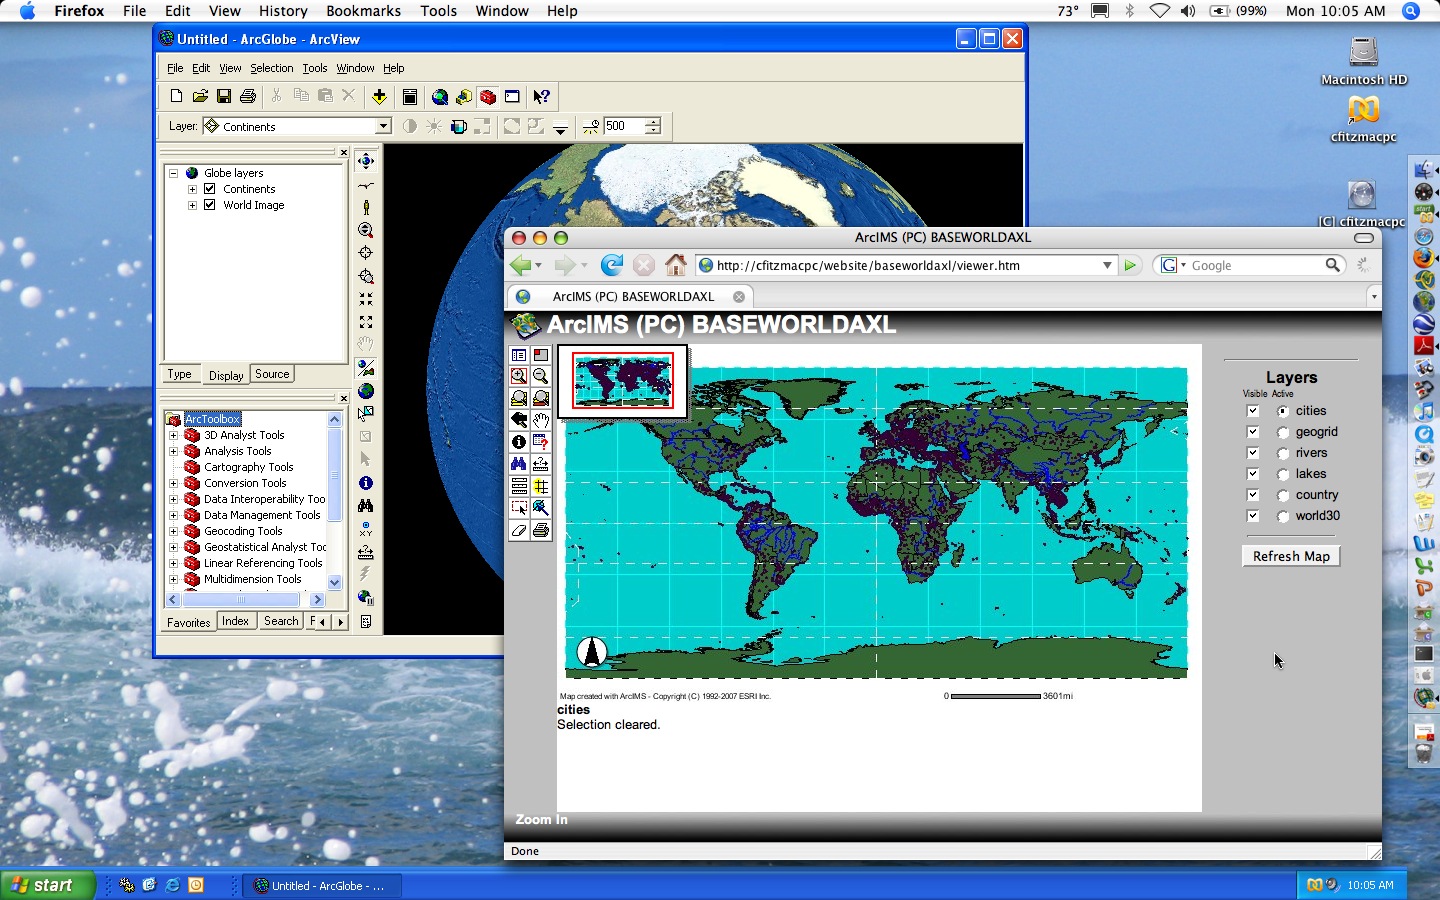The width and height of the screenshot is (1440, 900).
Task: Open Firefox URL history dropdown
Action: pos(1107,265)
